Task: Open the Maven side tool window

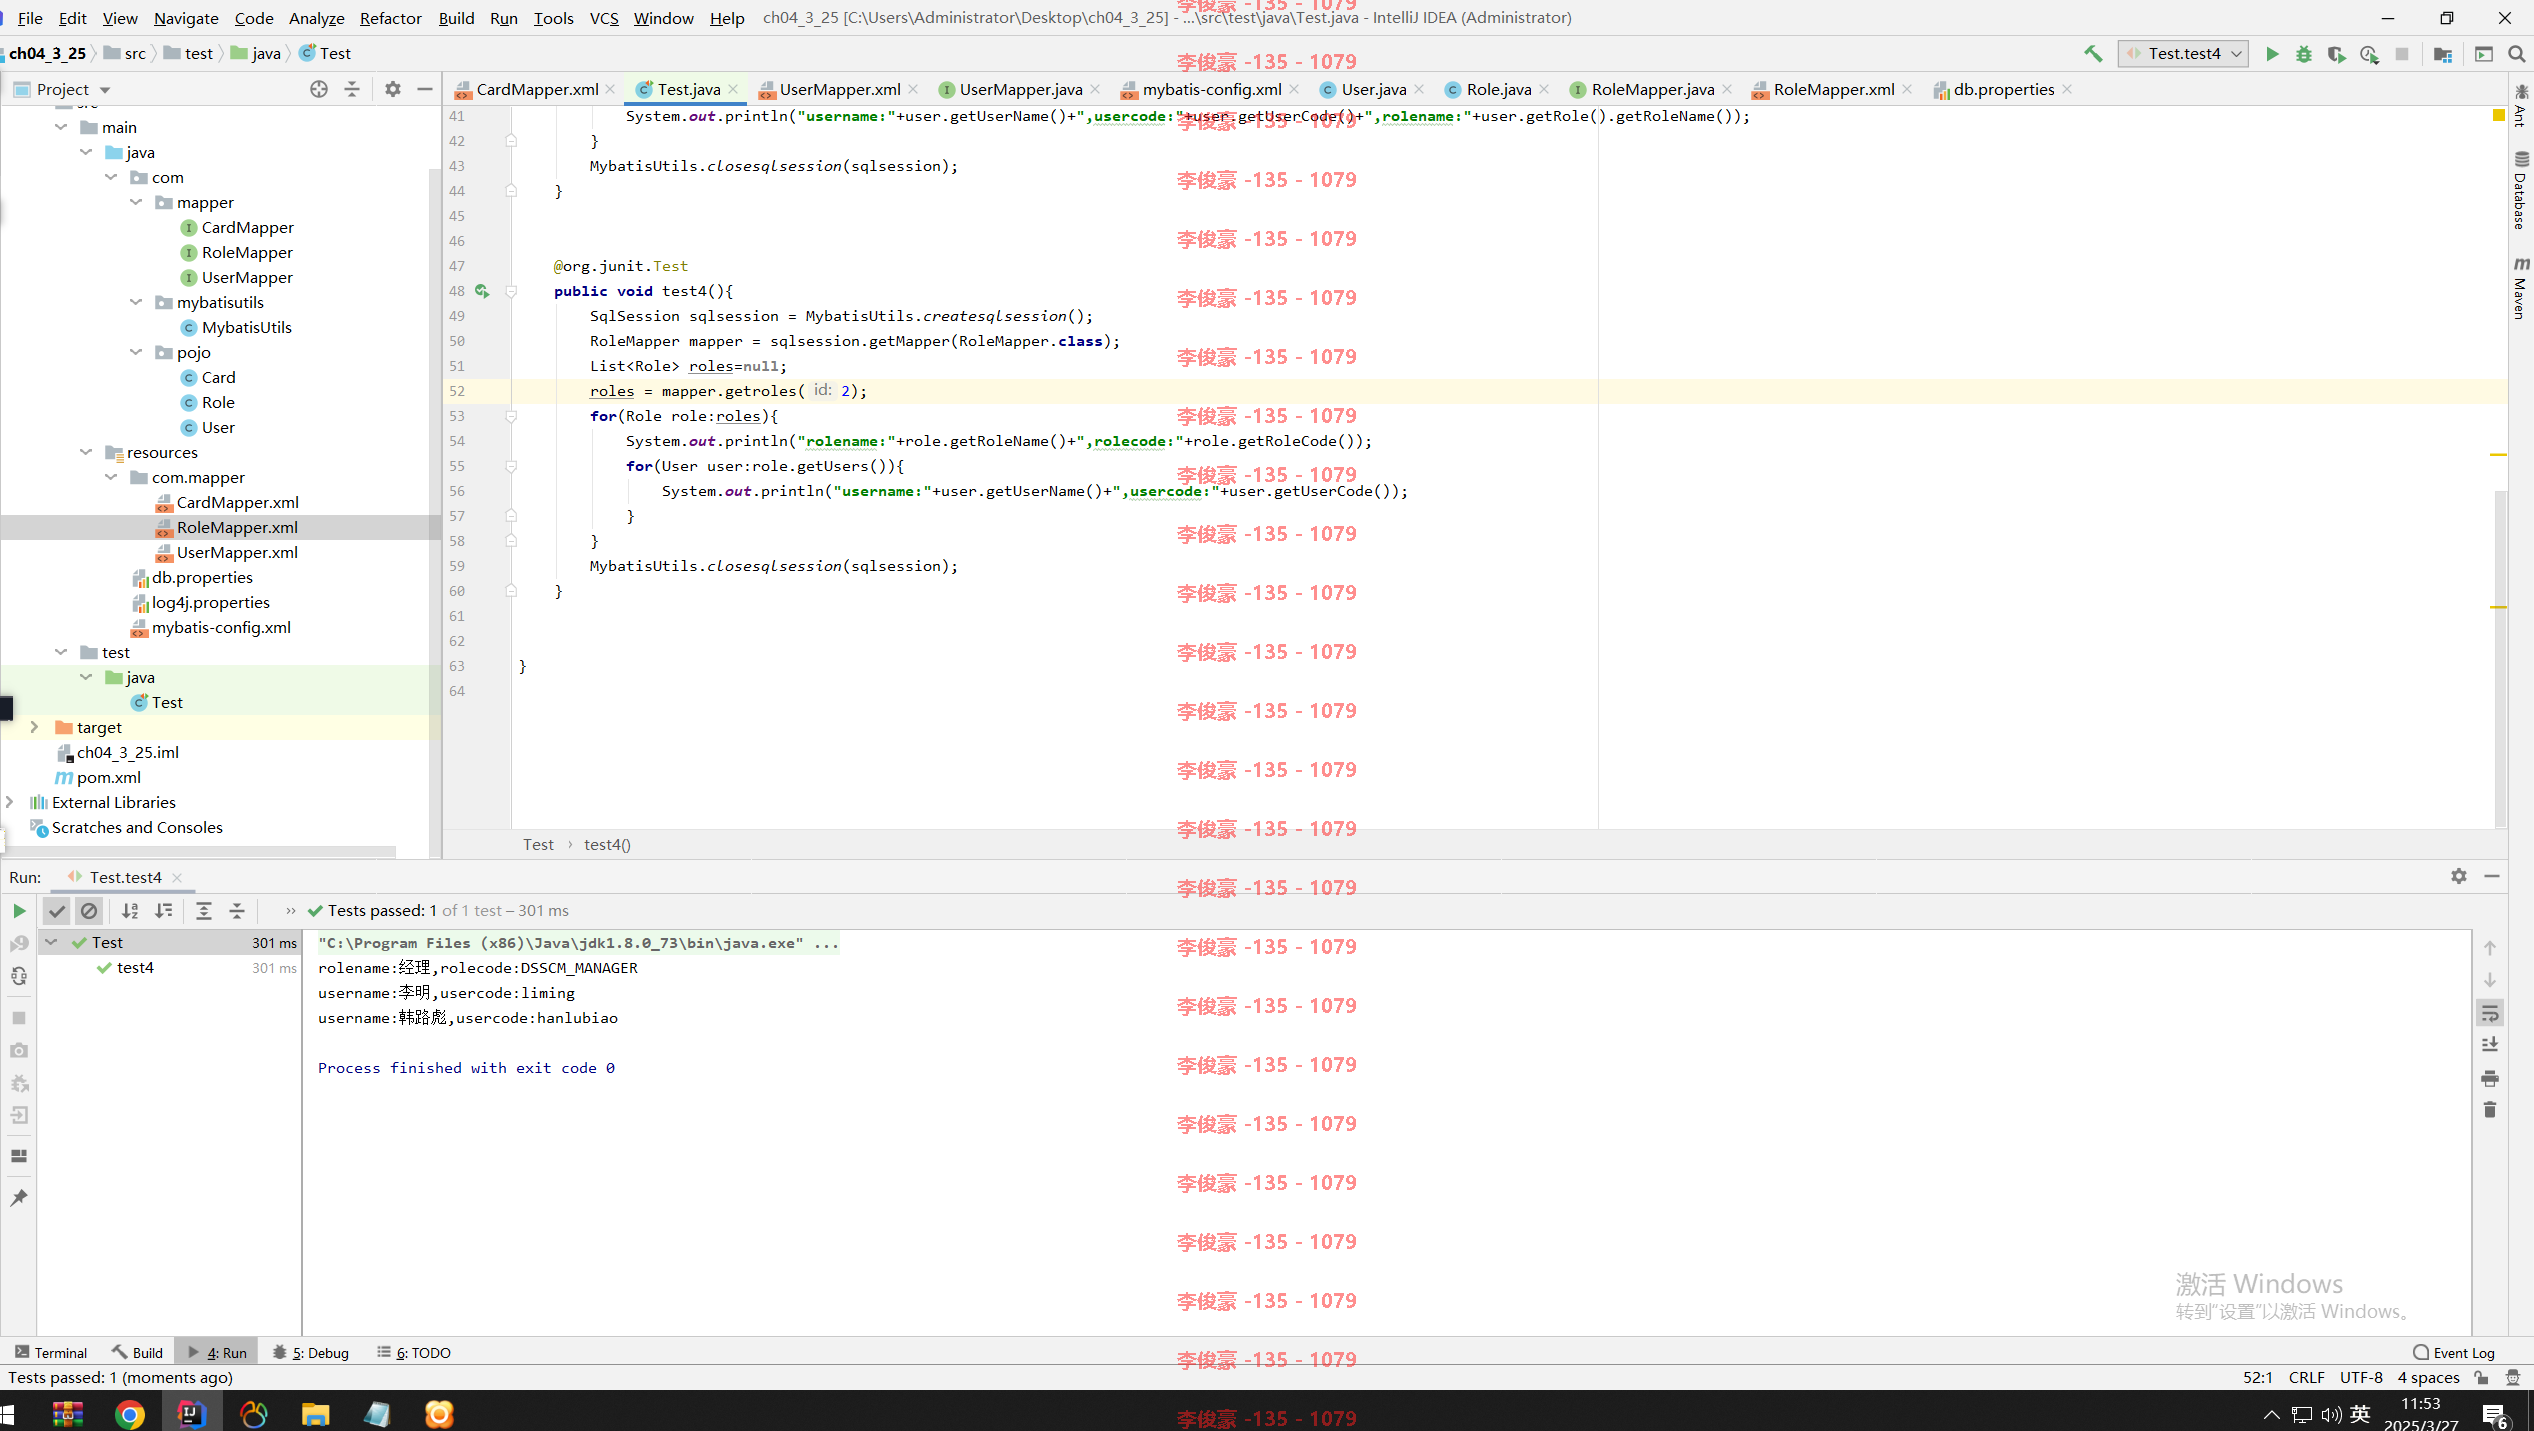Action: [x=2521, y=288]
